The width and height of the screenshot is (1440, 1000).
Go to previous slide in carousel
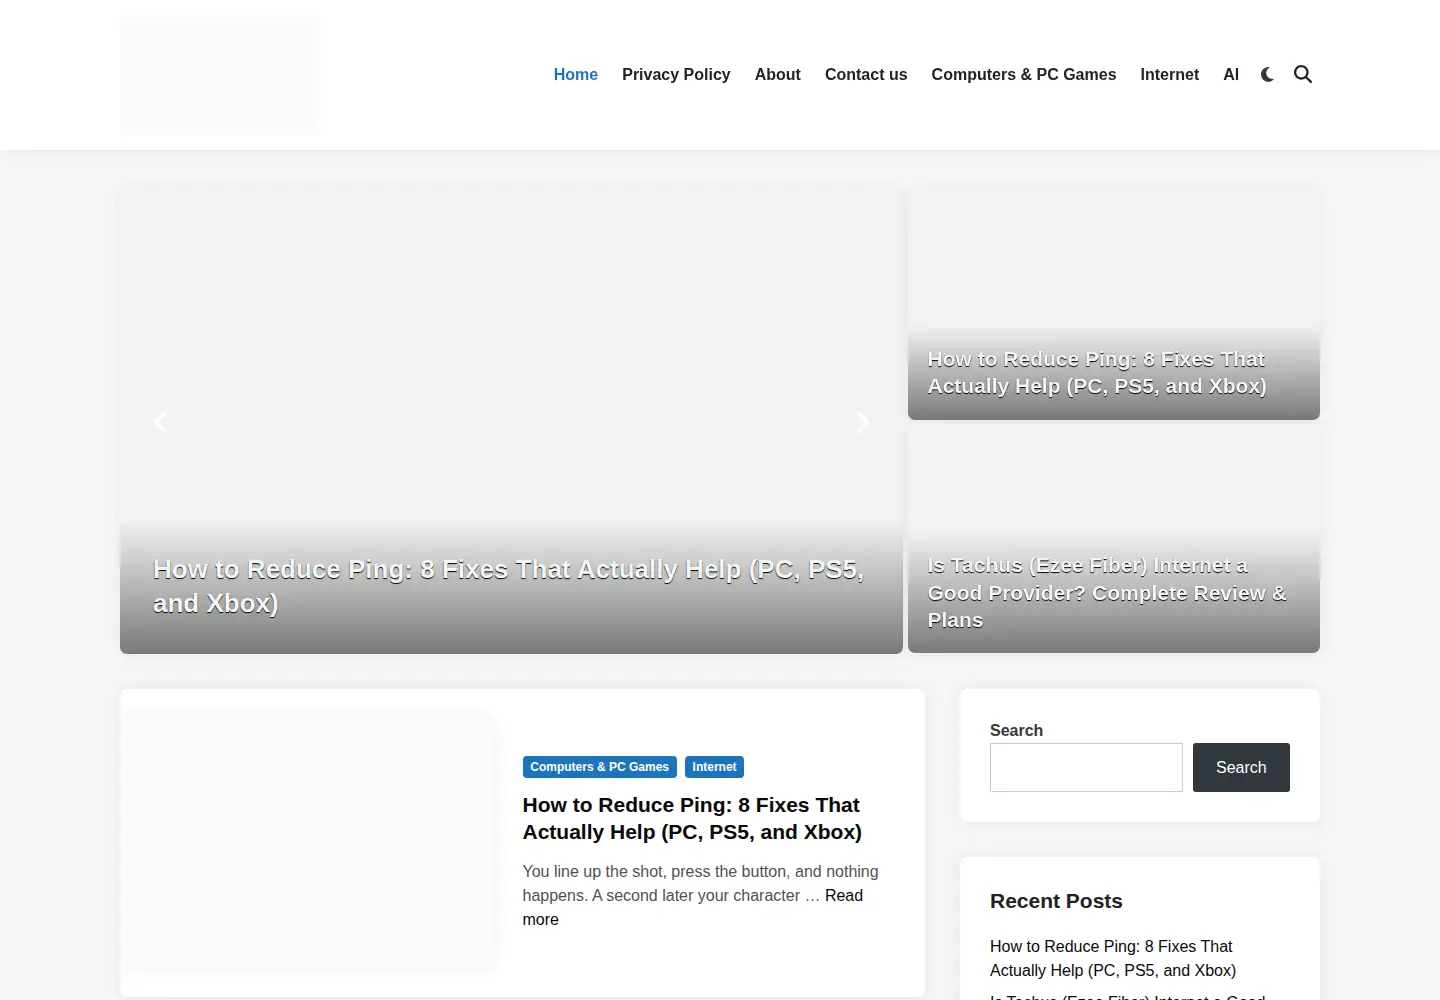pos(160,422)
